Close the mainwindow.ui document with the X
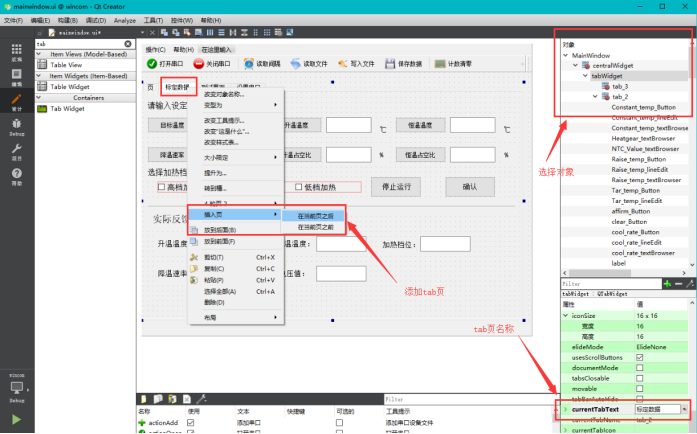 [x=152, y=32]
